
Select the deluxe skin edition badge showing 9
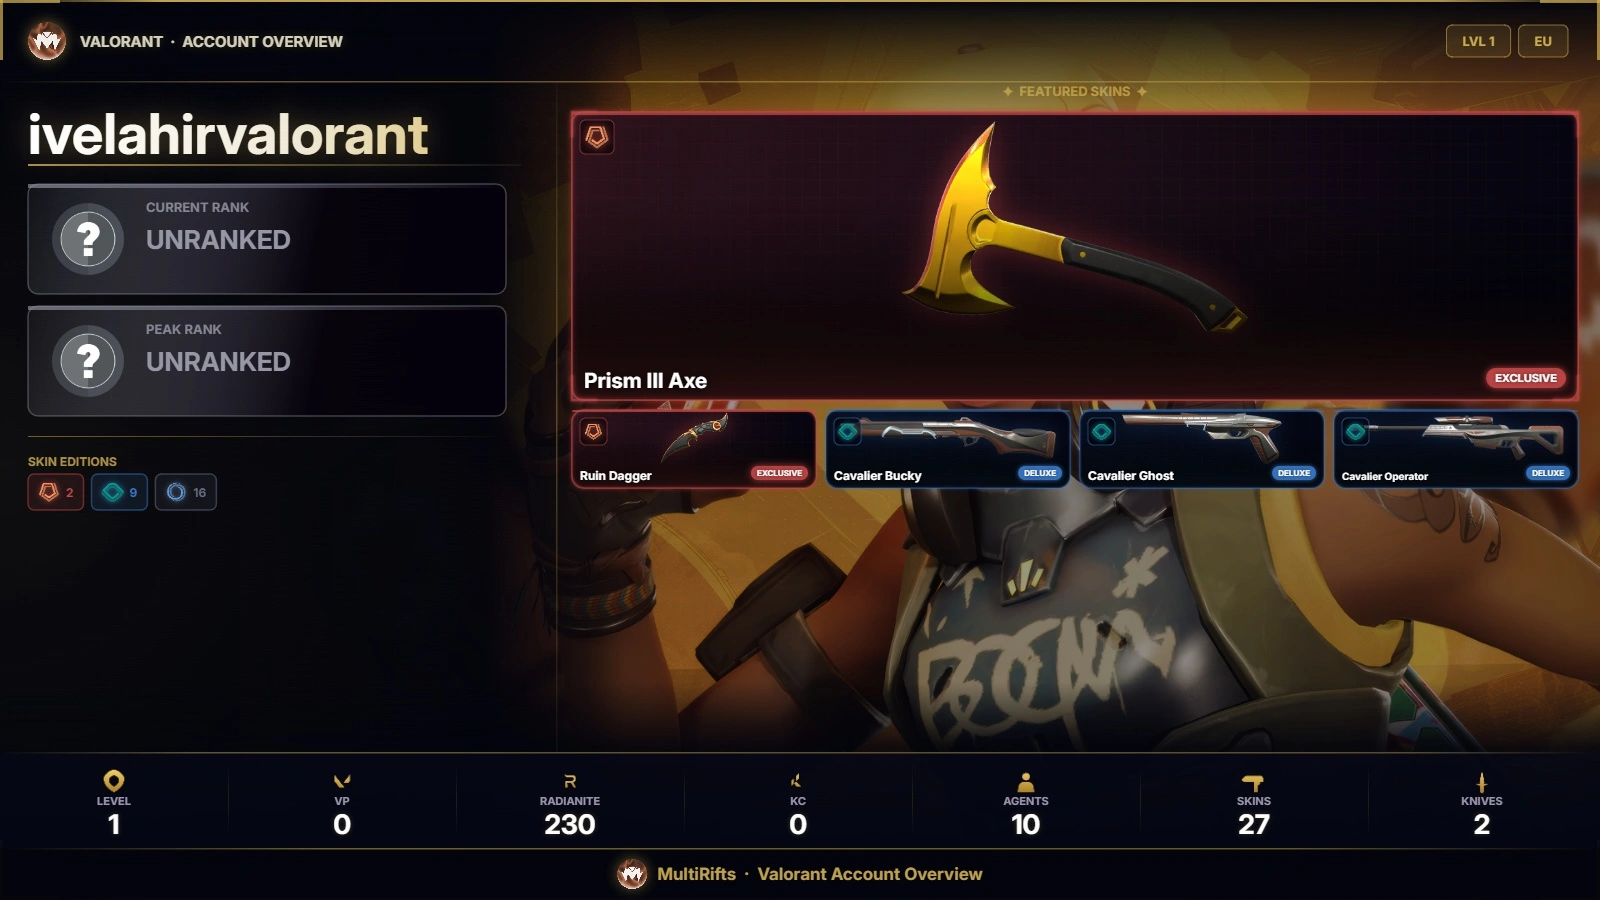120,492
